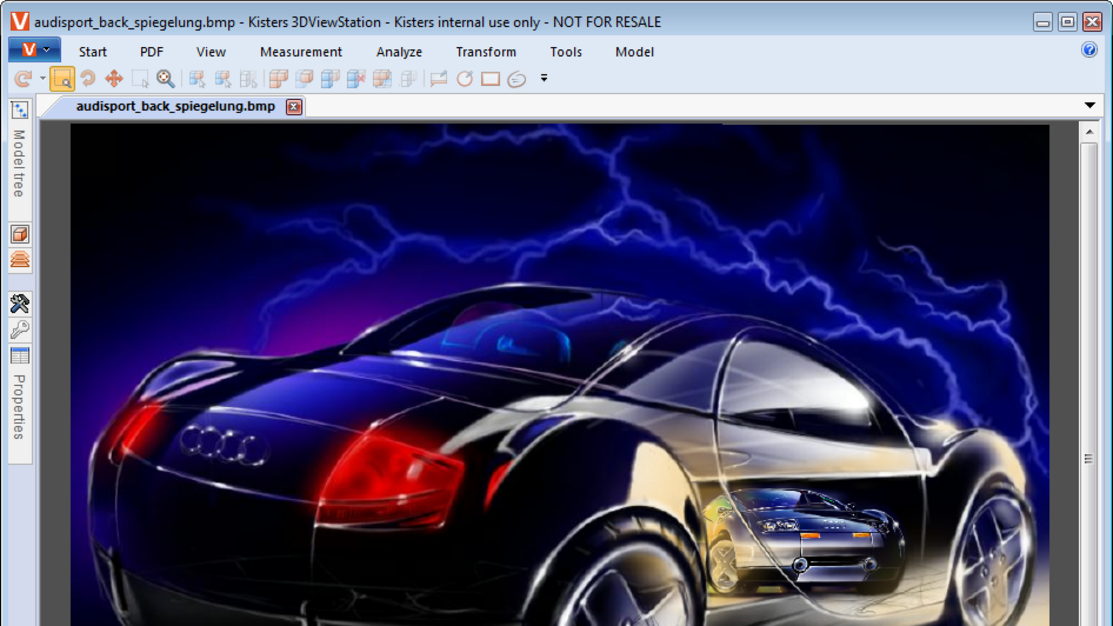This screenshot has height=626, width=1113.
Task: Click the magnifier zoom tool
Action: (165, 79)
